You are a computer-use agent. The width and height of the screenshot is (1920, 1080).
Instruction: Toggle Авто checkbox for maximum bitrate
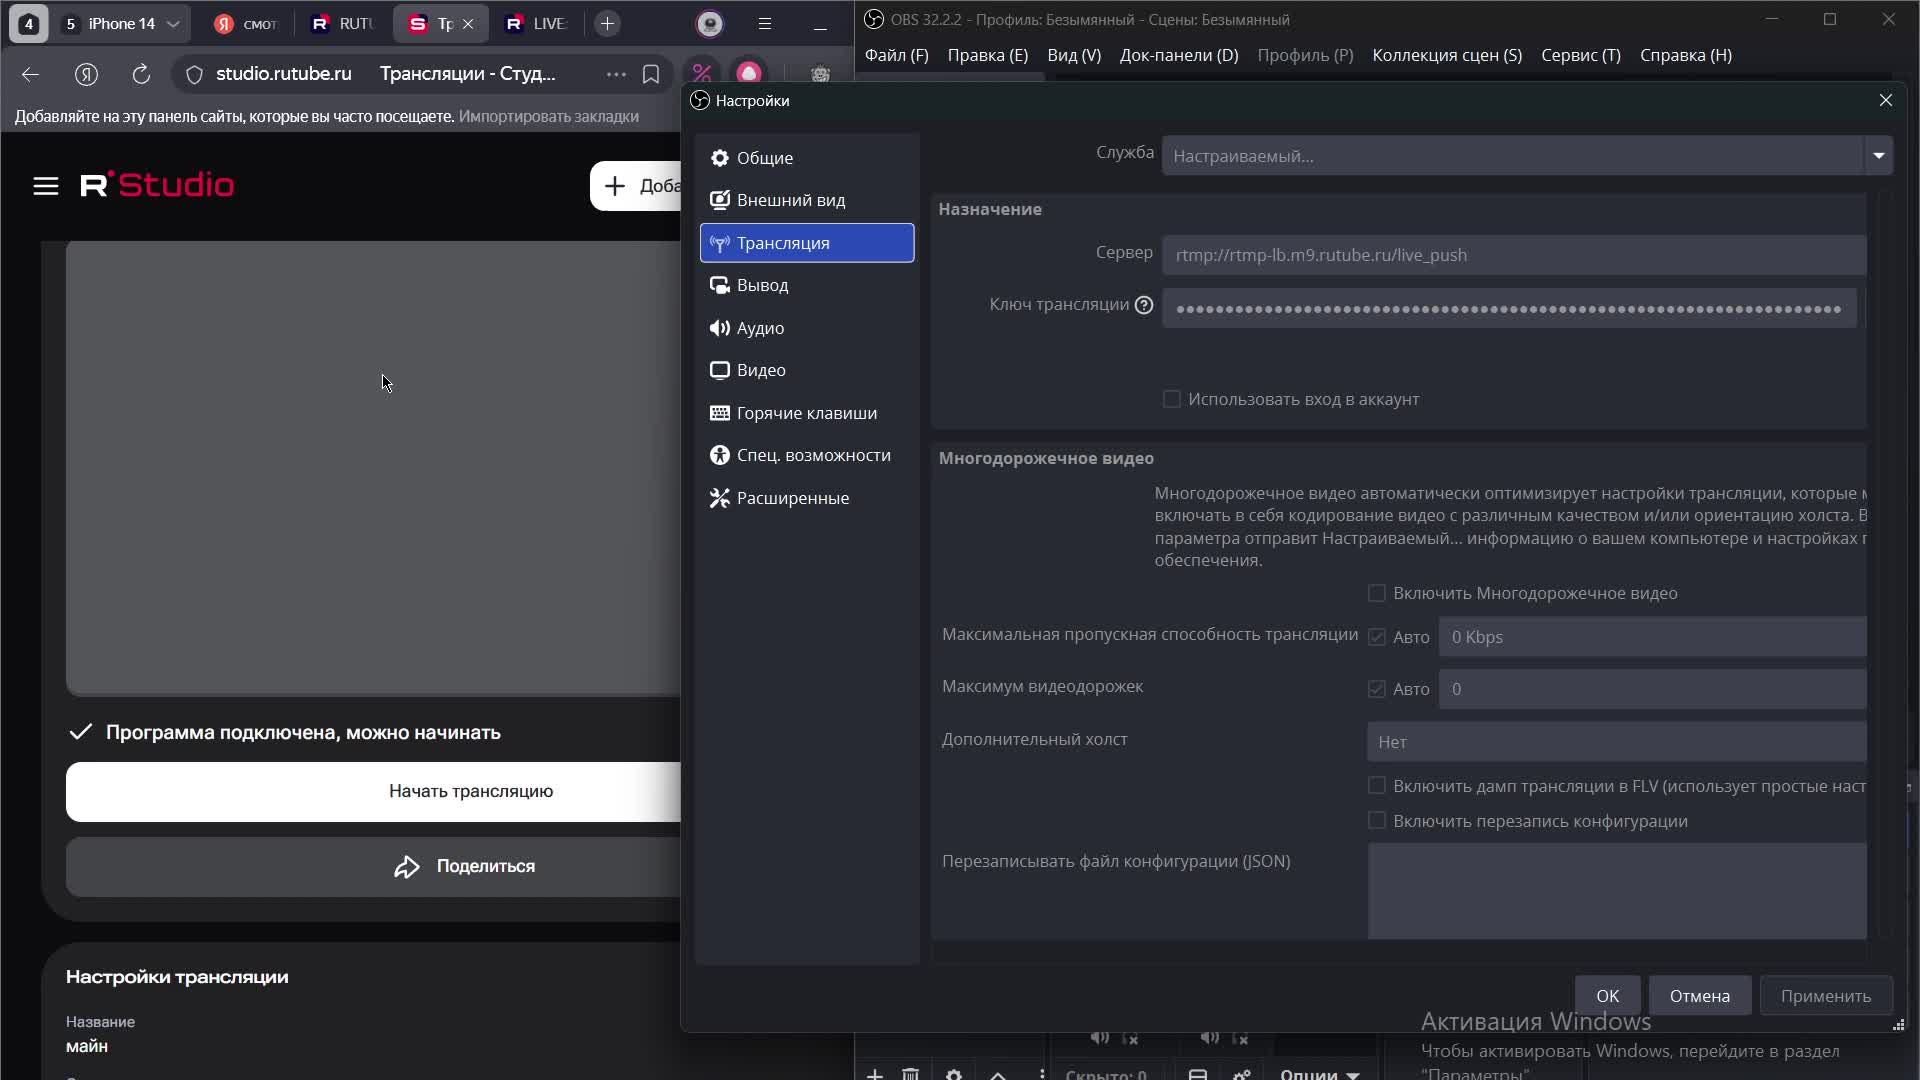click(1377, 637)
